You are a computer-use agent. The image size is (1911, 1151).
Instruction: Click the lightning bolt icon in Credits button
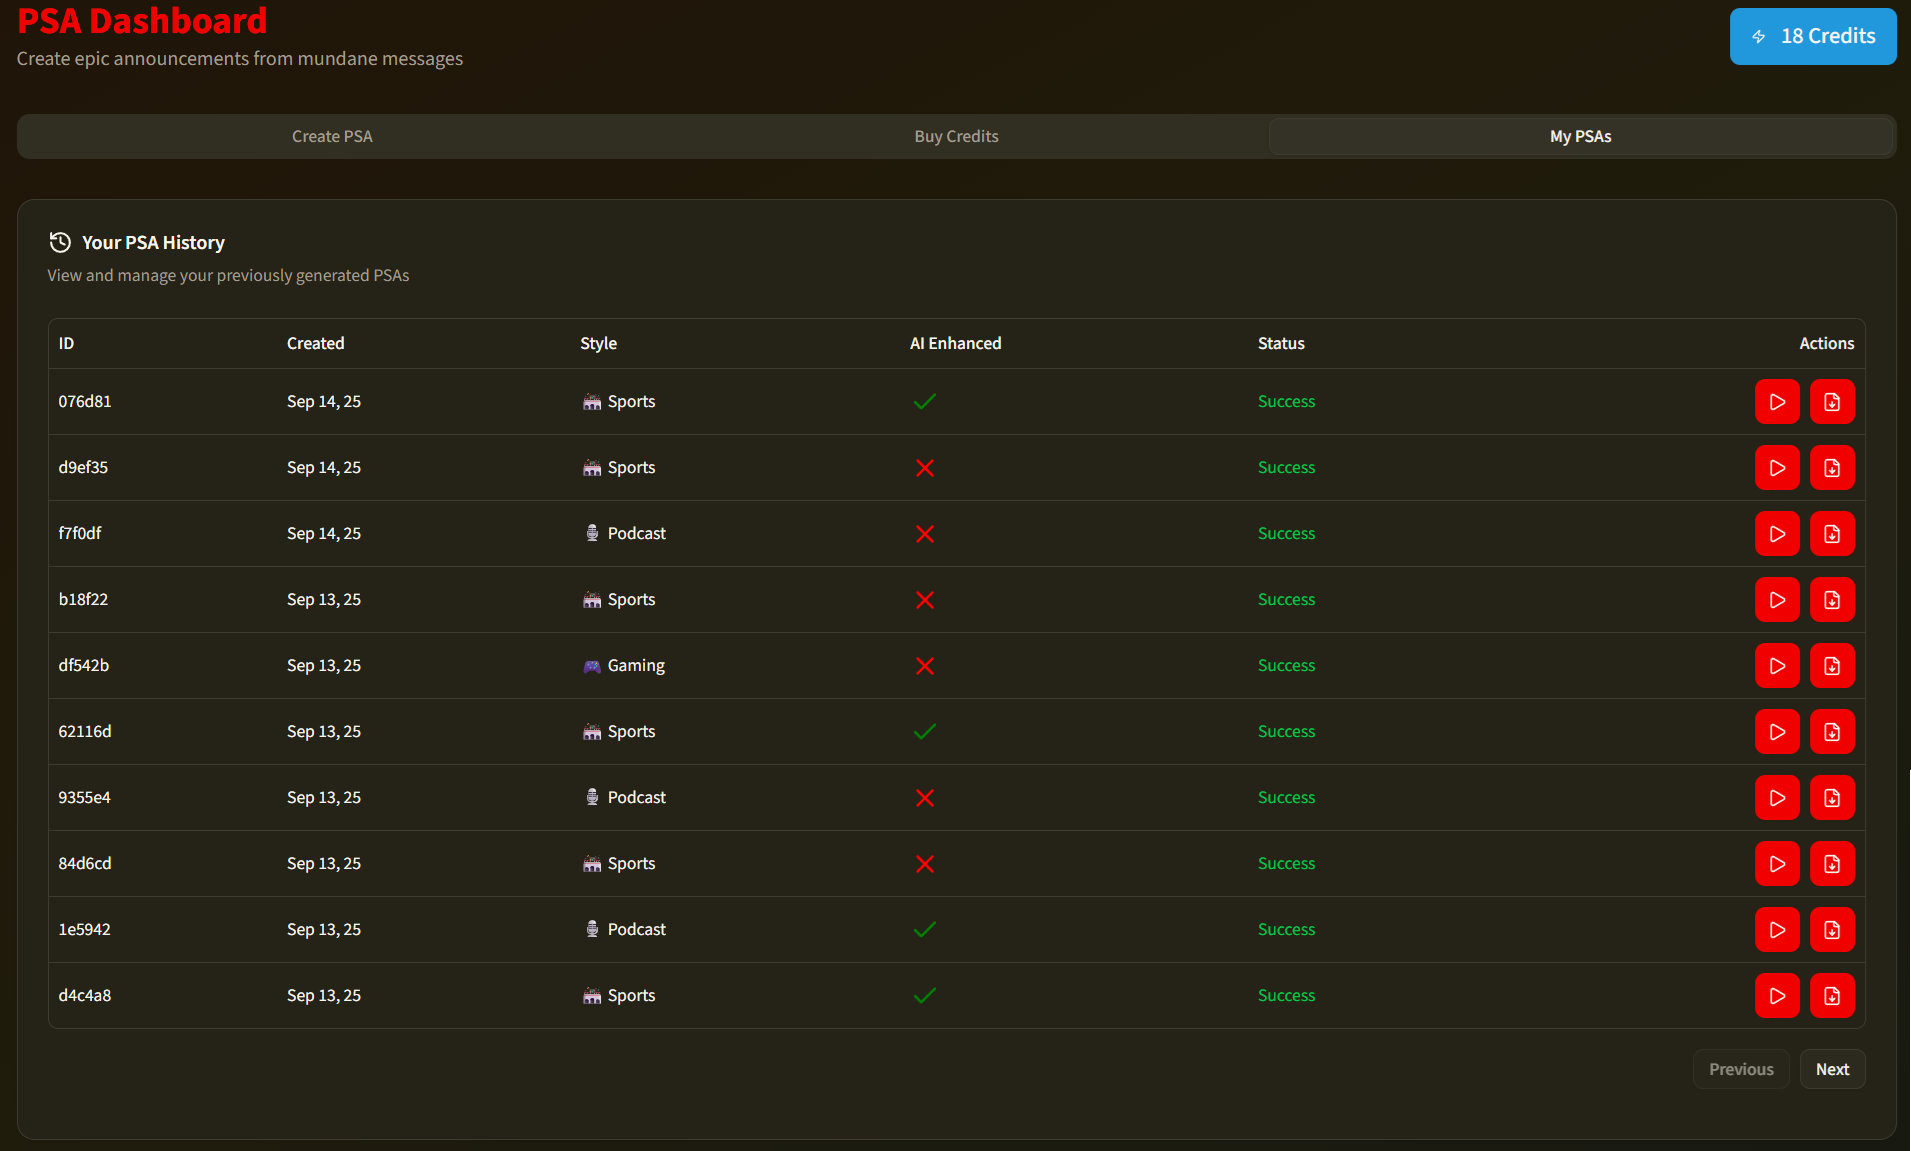1759,36
